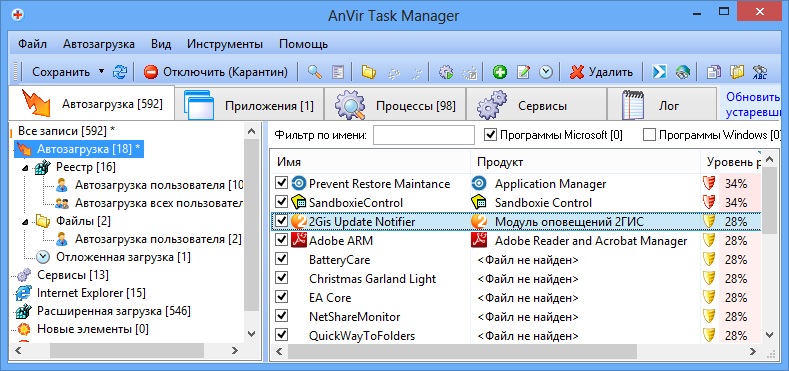Uncheck the SandboxieControl entry checkbox
Image resolution: width=789 pixels, height=371 pixels.
click(x=282, y=202)
